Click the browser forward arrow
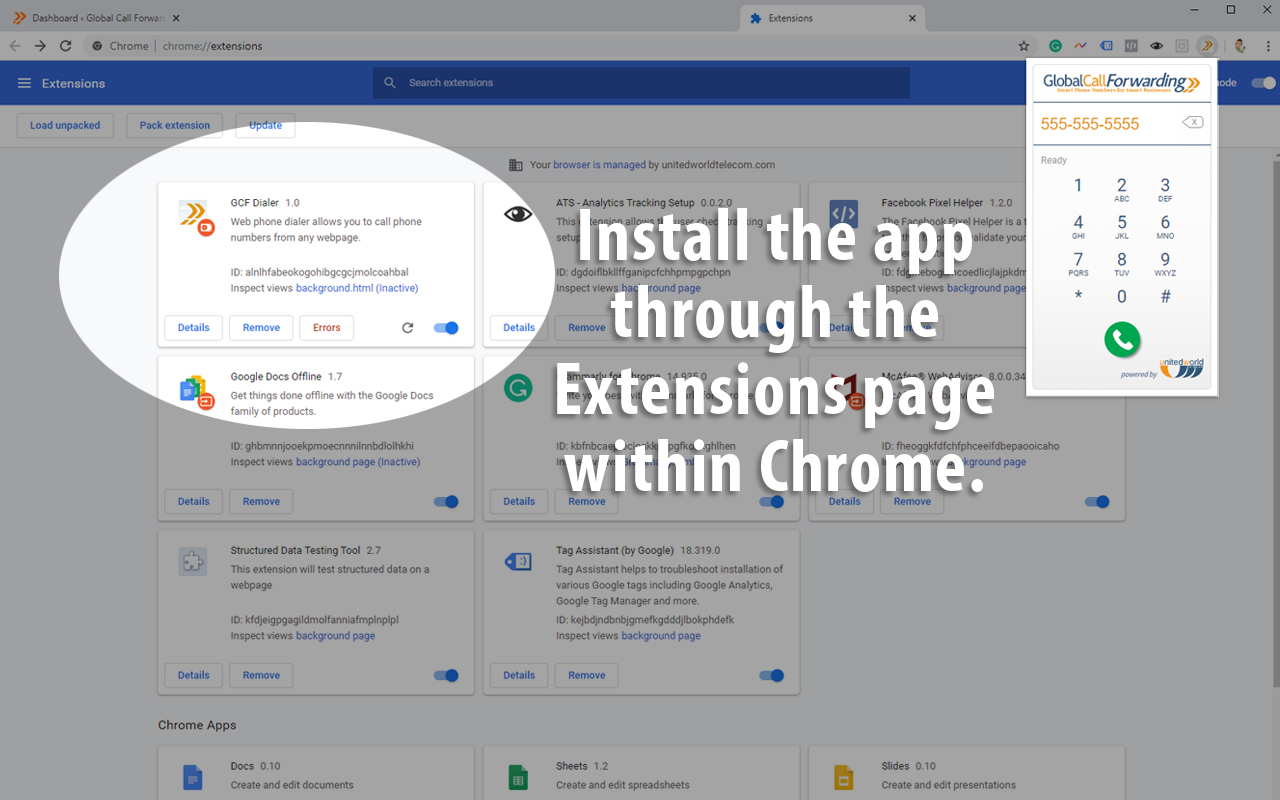The image size is (1280, 800). [x=40, y=46]
